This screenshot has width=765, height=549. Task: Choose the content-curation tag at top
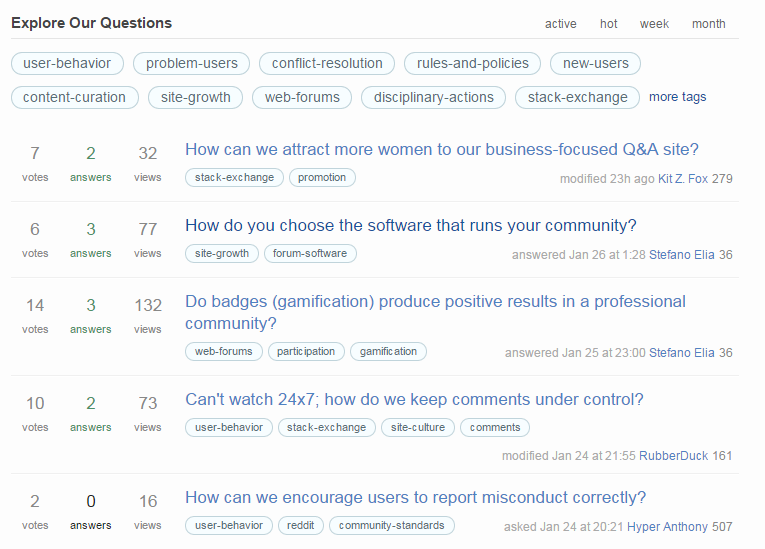[x=74, y=97]
